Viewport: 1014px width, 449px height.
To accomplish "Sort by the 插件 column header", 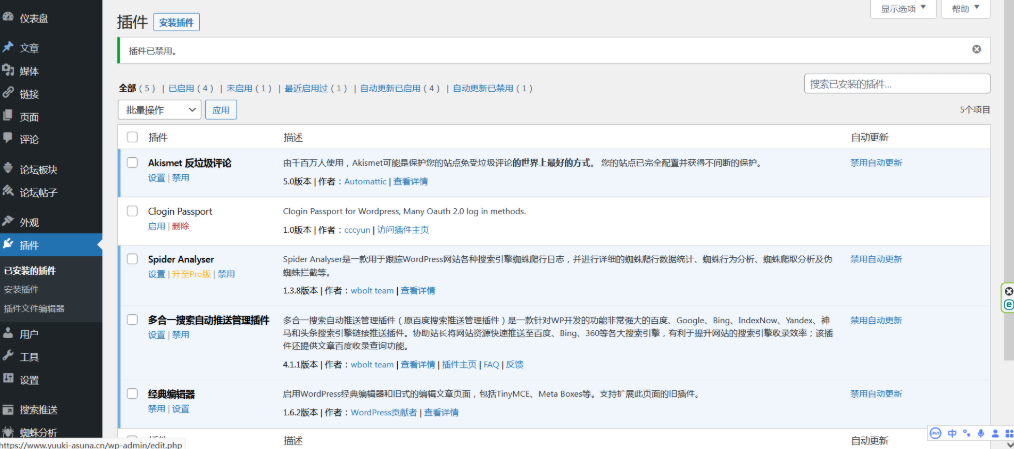I will [x=158, y=138].
